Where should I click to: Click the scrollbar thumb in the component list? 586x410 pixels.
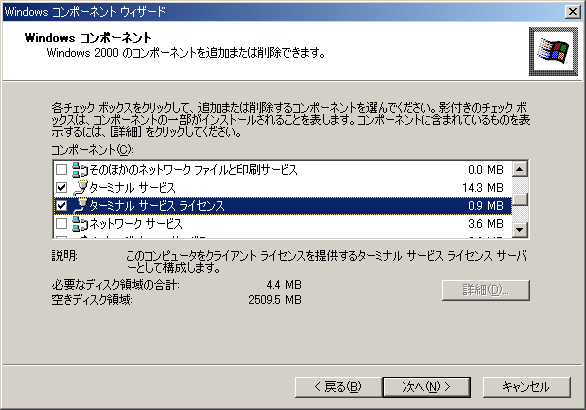pos(519,199)
